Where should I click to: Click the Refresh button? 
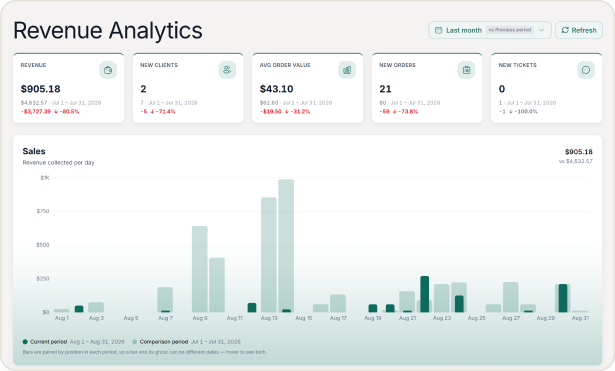(579, 30)
